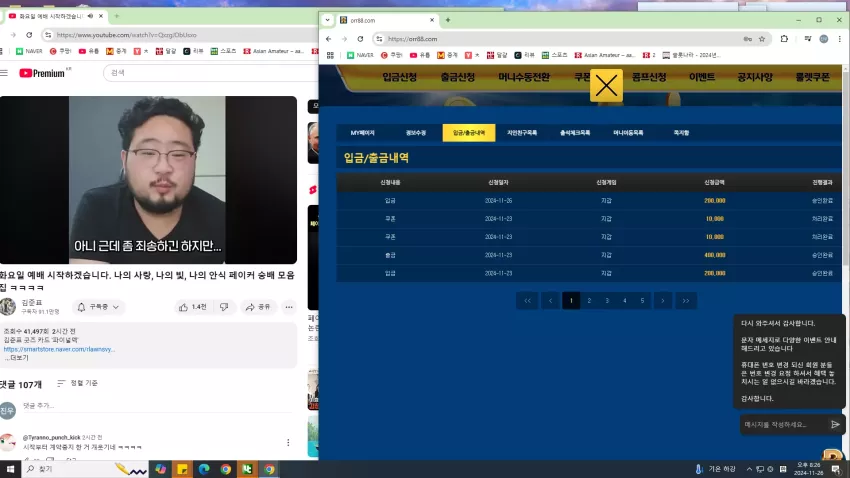This screenshot has height=478, width=850.
Task: Open the 공지사항 menu item
Action: (755, 77)
